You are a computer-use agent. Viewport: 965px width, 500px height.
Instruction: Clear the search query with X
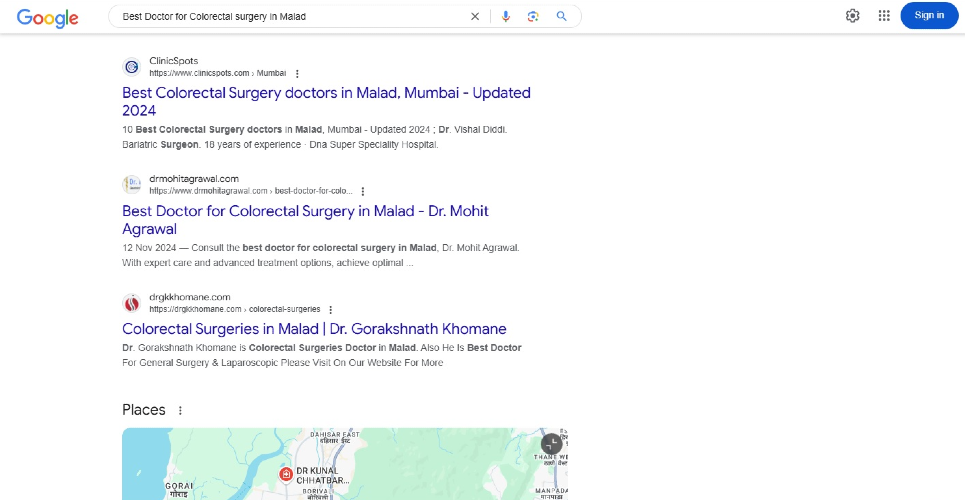coord(474,17)
